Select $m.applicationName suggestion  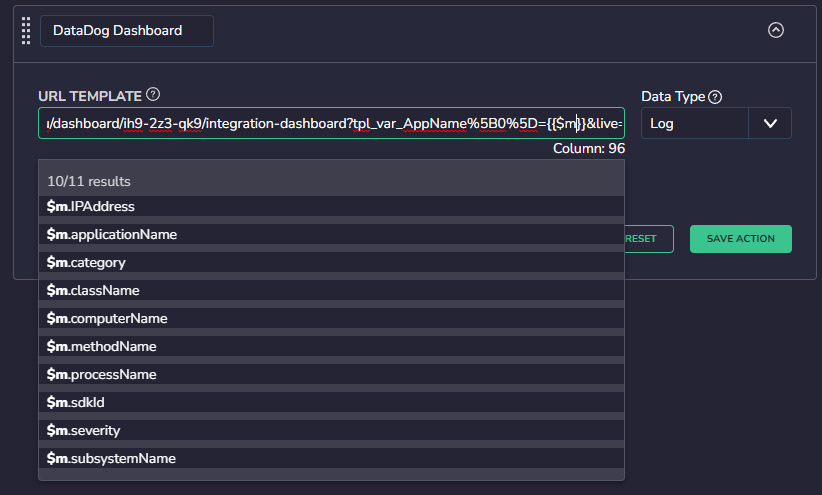(331, 234)
